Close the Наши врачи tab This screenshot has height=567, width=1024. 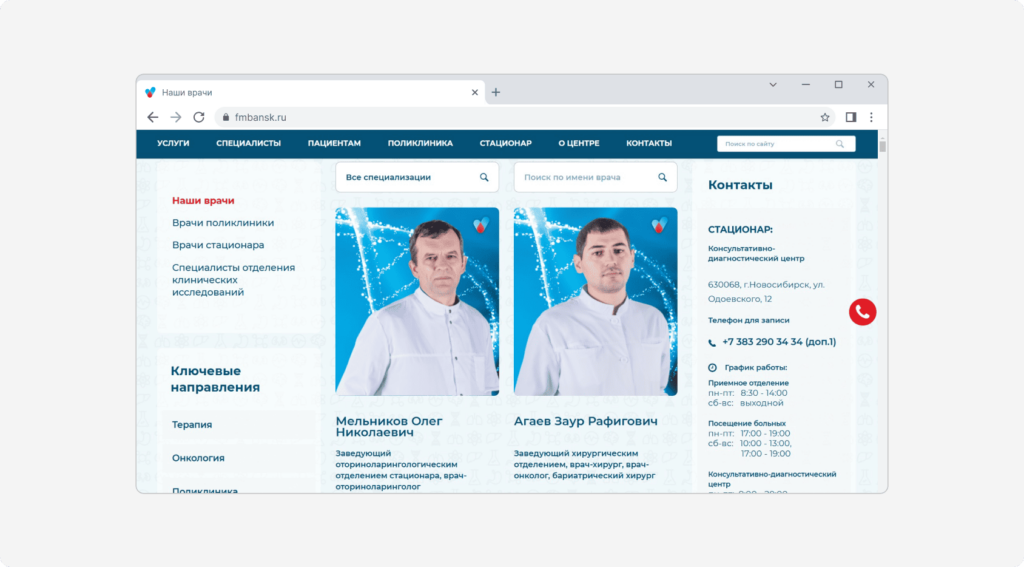[x=475, y=92]
